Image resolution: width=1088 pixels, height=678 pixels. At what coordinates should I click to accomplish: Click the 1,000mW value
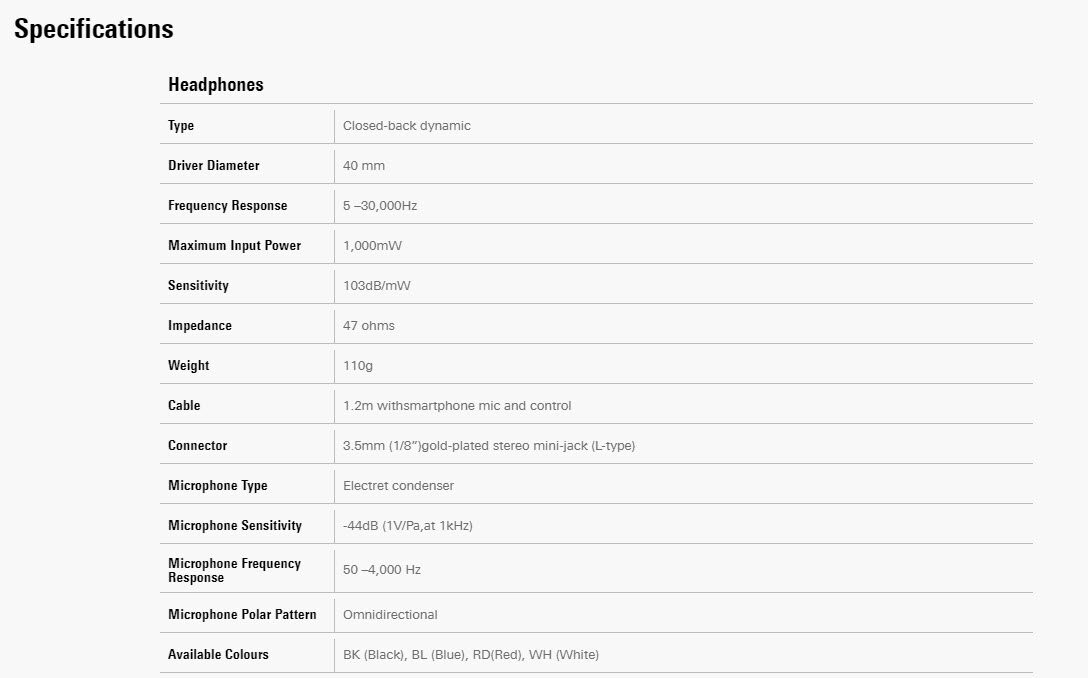[x=372, y=246]
